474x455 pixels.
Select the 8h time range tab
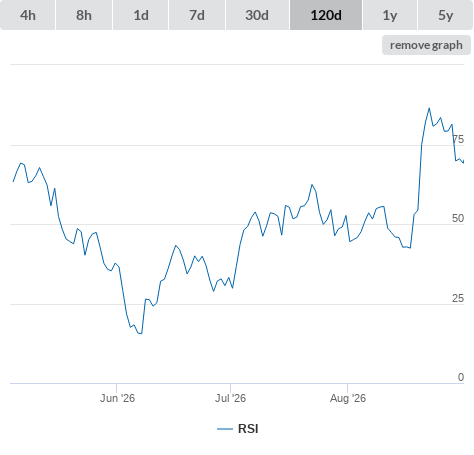(84, 15)
